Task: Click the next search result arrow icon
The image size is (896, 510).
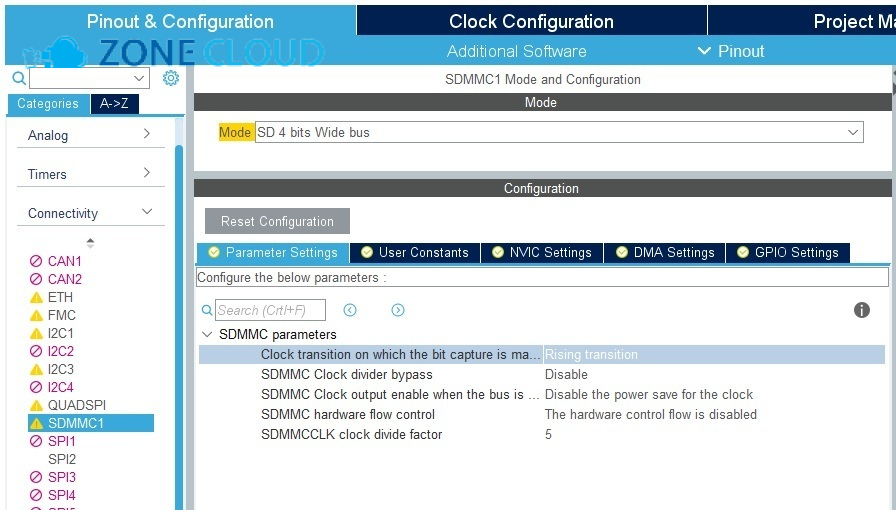Action: click(398, 310)
